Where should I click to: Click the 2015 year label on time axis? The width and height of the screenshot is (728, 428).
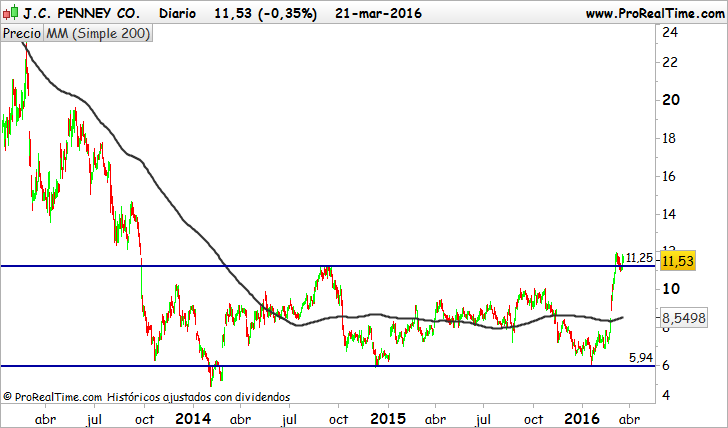(x=388, y=419)
